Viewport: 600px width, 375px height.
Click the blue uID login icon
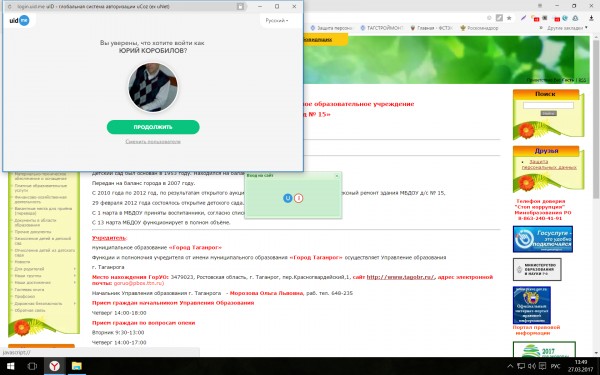[x=287, y=198]
